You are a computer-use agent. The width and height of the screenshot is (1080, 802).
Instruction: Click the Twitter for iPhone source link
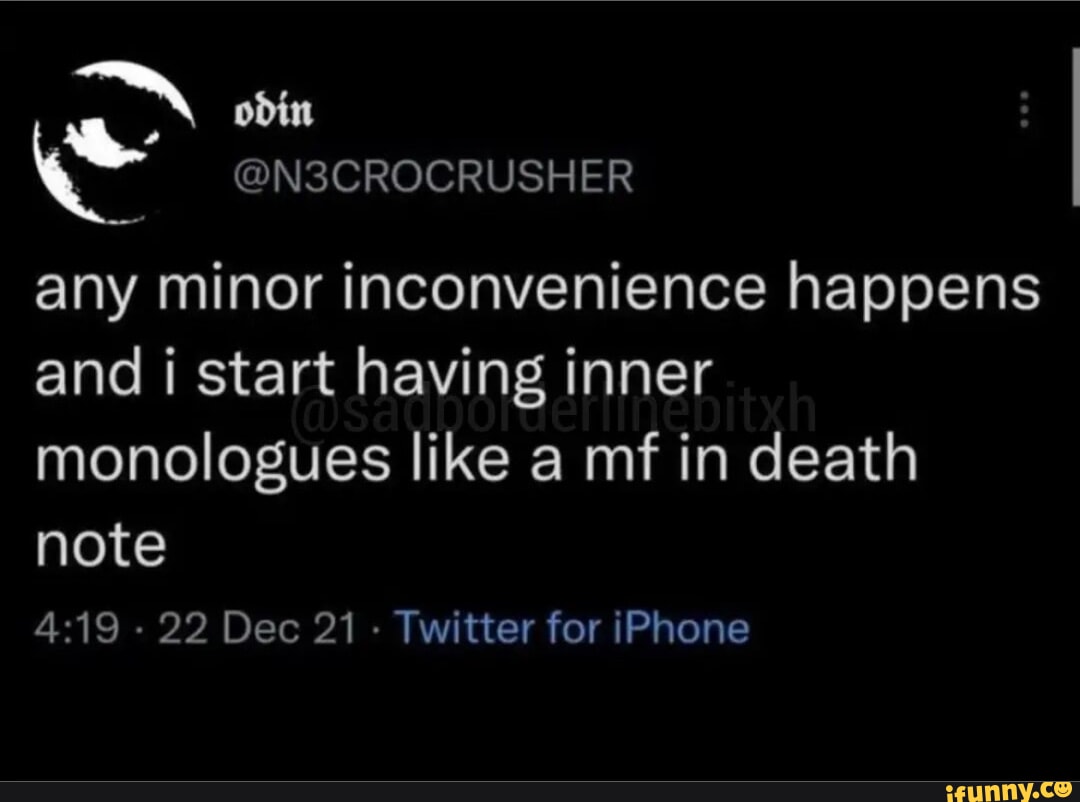coord(570,628)
